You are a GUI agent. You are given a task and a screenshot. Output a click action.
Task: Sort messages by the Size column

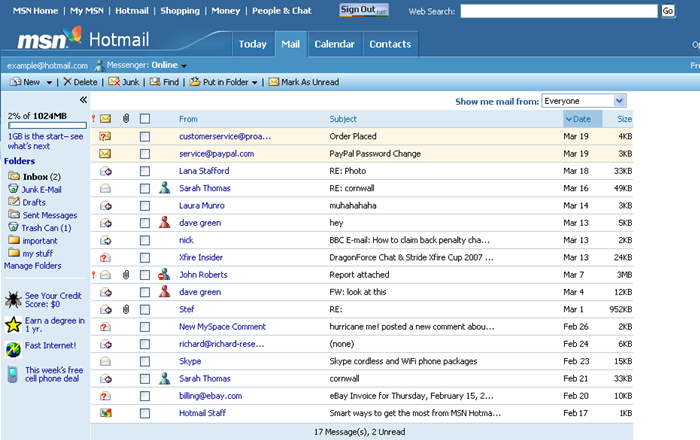click(624, 119)
